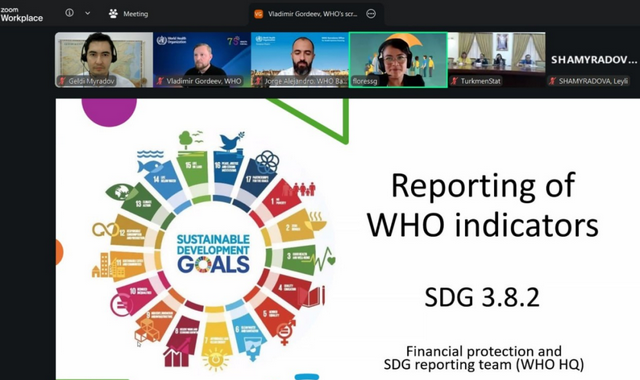Screen dimensions: 640x380
Task: Select the TurkmenStat room video tile
Action: (x=496, y=60)
